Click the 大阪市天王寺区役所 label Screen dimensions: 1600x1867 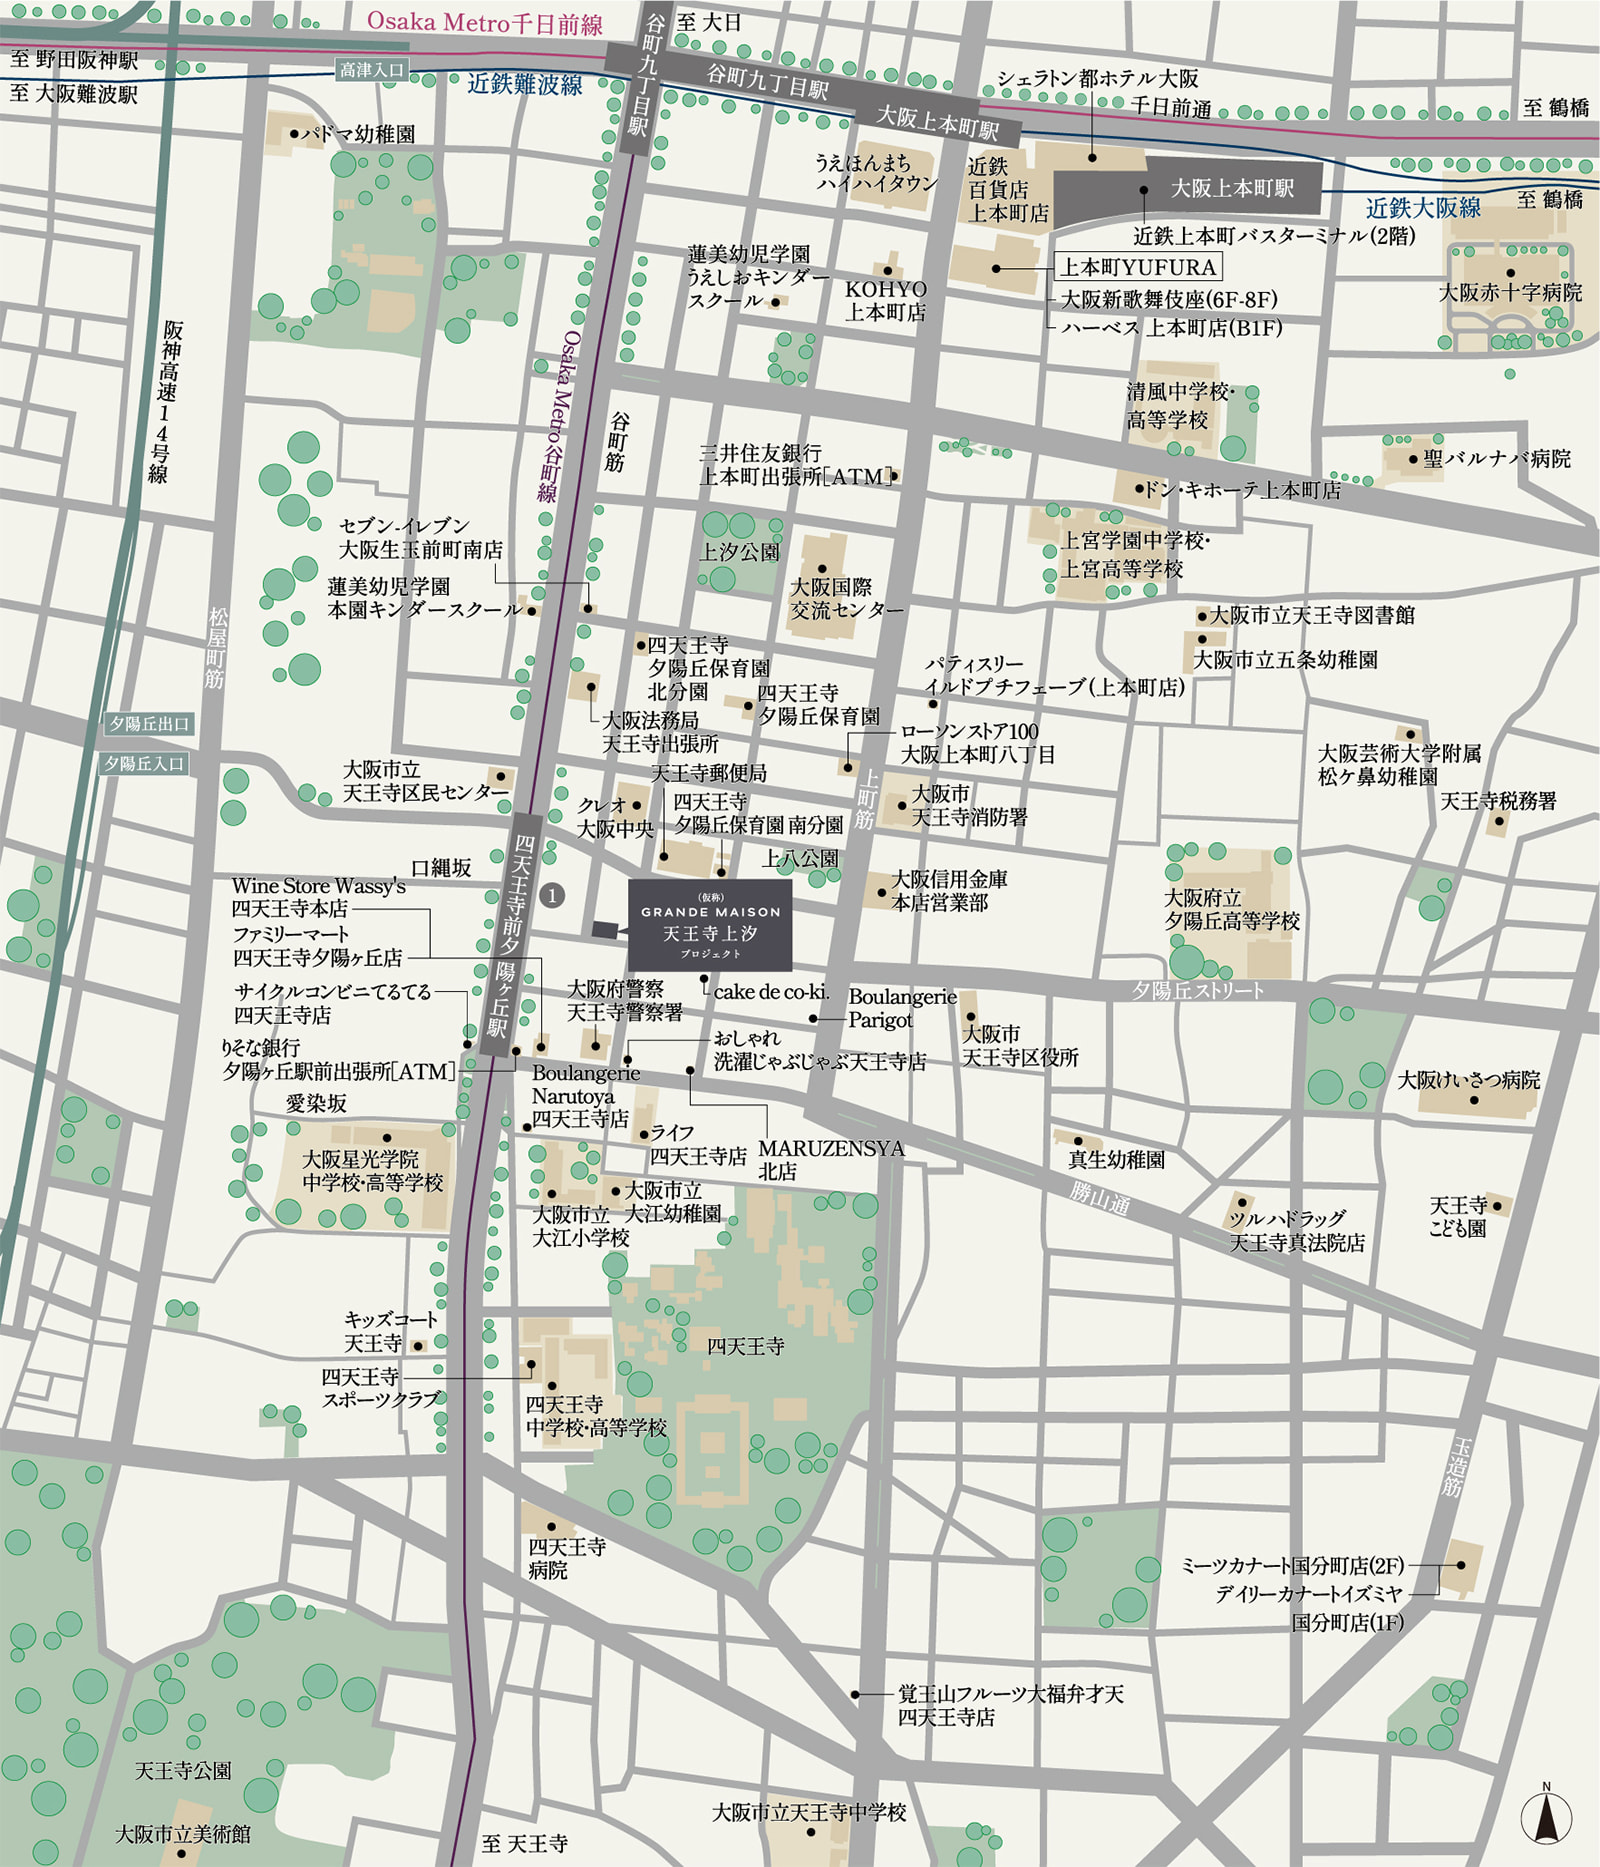(1020, 1045)
